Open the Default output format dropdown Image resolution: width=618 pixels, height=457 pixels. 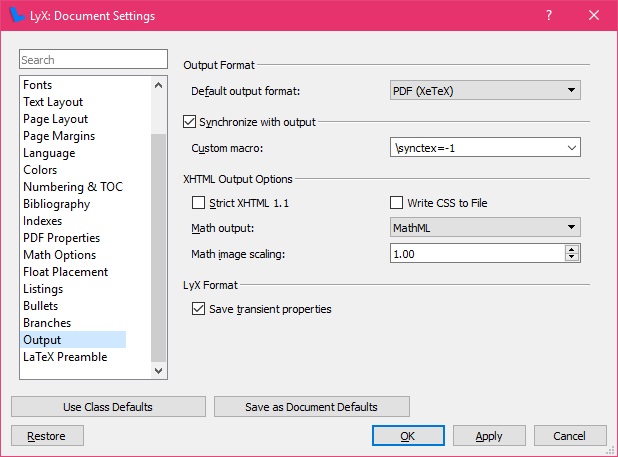pos(485,91)
